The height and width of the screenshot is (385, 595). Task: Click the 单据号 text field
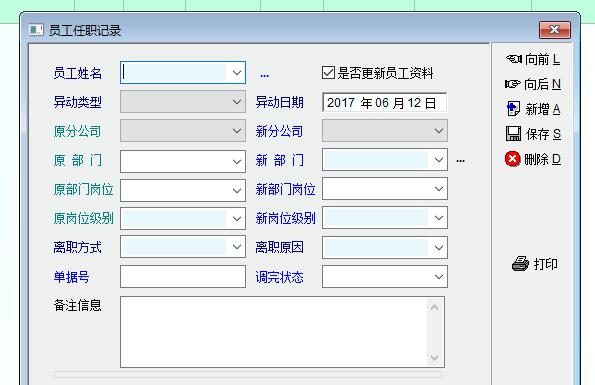coord(183,277)
